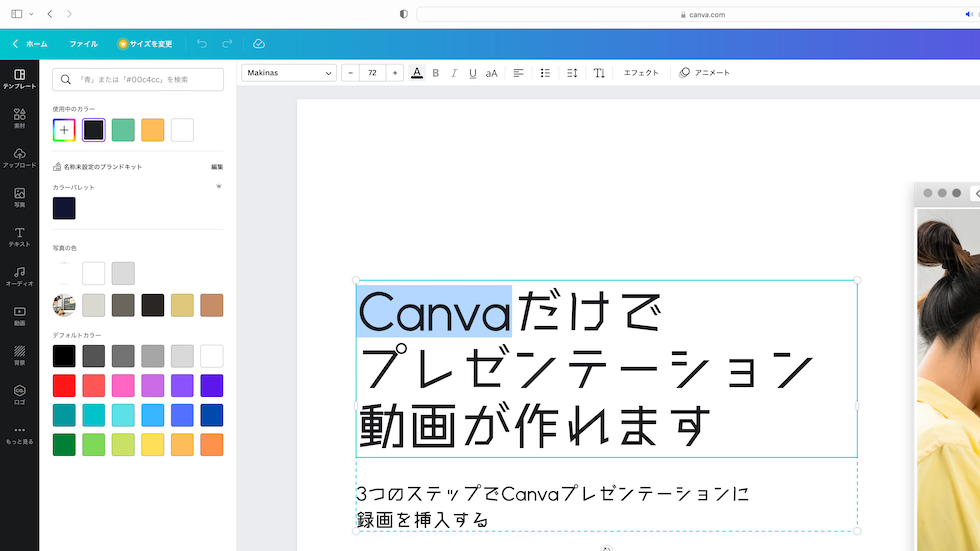The height and width of the screenshot is (551, 980).
Task: Open the Effects (エフェクト) panel
Action: point(641,73)
